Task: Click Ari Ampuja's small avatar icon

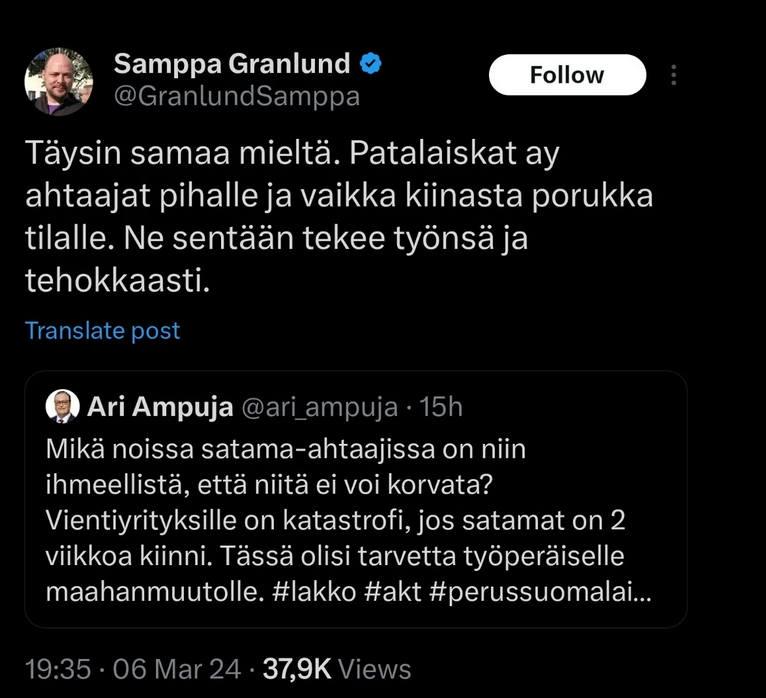Action: pyautogui.click(x=62, y=406)
